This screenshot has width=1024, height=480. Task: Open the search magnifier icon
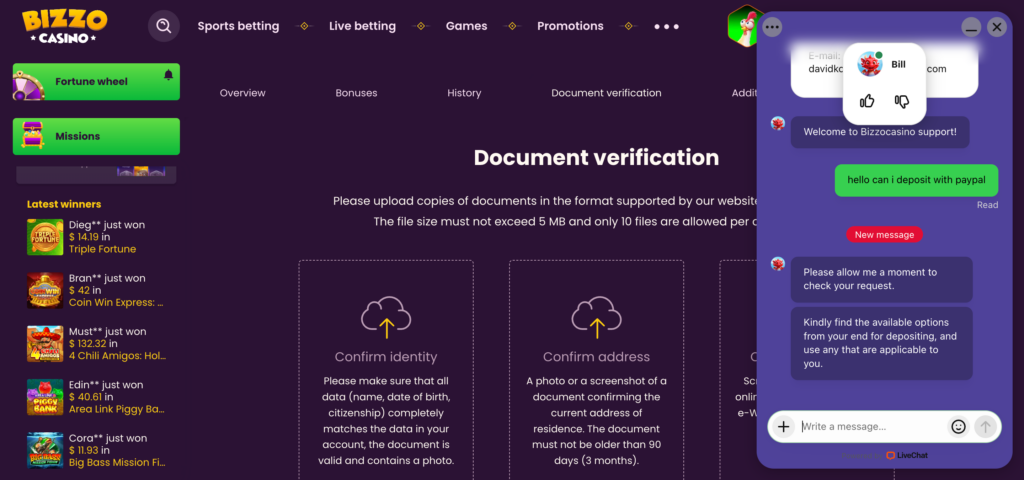coord(163,26)
